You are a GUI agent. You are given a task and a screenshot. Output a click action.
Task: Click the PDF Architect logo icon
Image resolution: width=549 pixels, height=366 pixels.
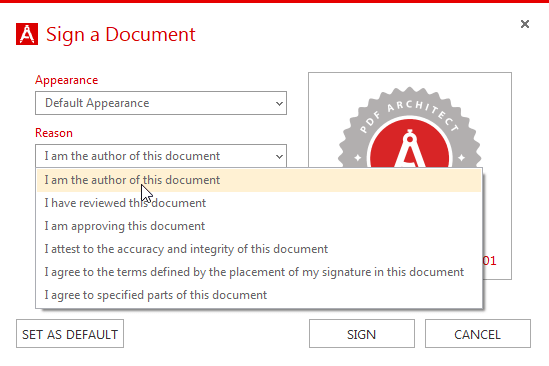(x=27, y=34)
